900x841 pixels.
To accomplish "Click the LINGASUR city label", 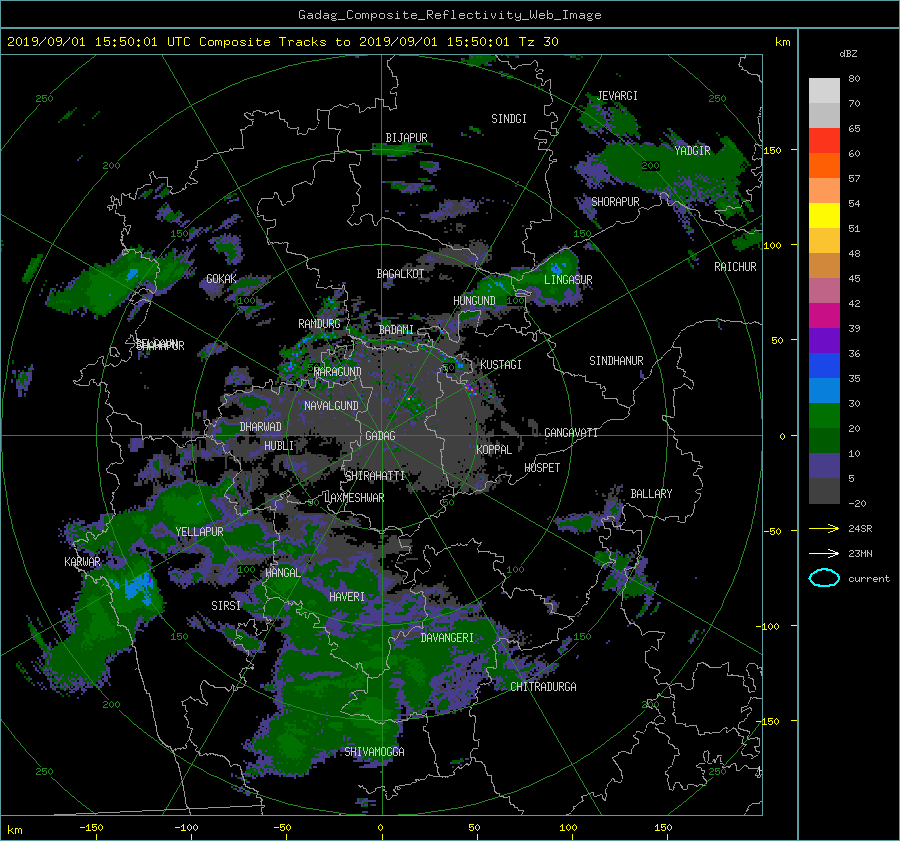I will pyautogui.click(x=568, y=280).
